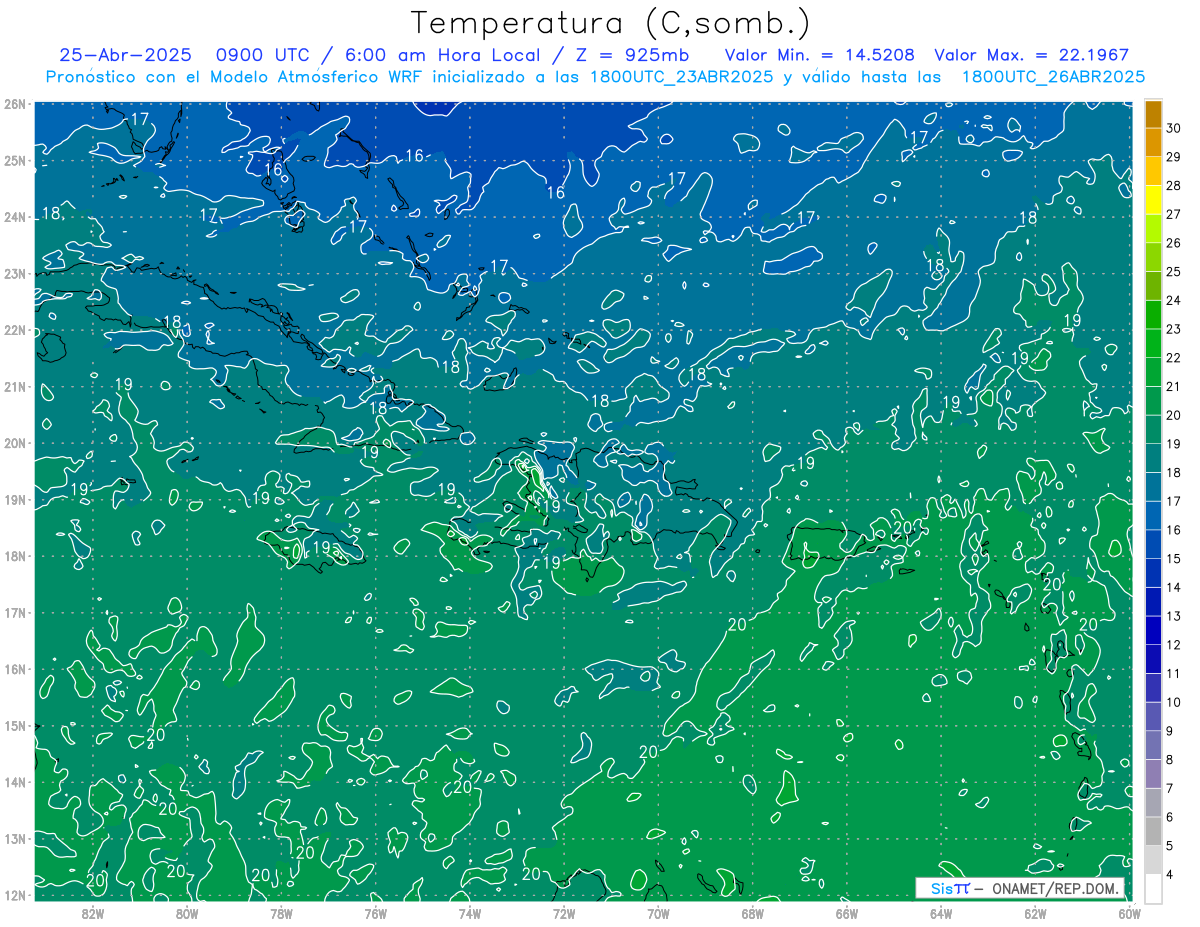
Task: Click the color scale label 22
Action: [x=1173, y=358]
